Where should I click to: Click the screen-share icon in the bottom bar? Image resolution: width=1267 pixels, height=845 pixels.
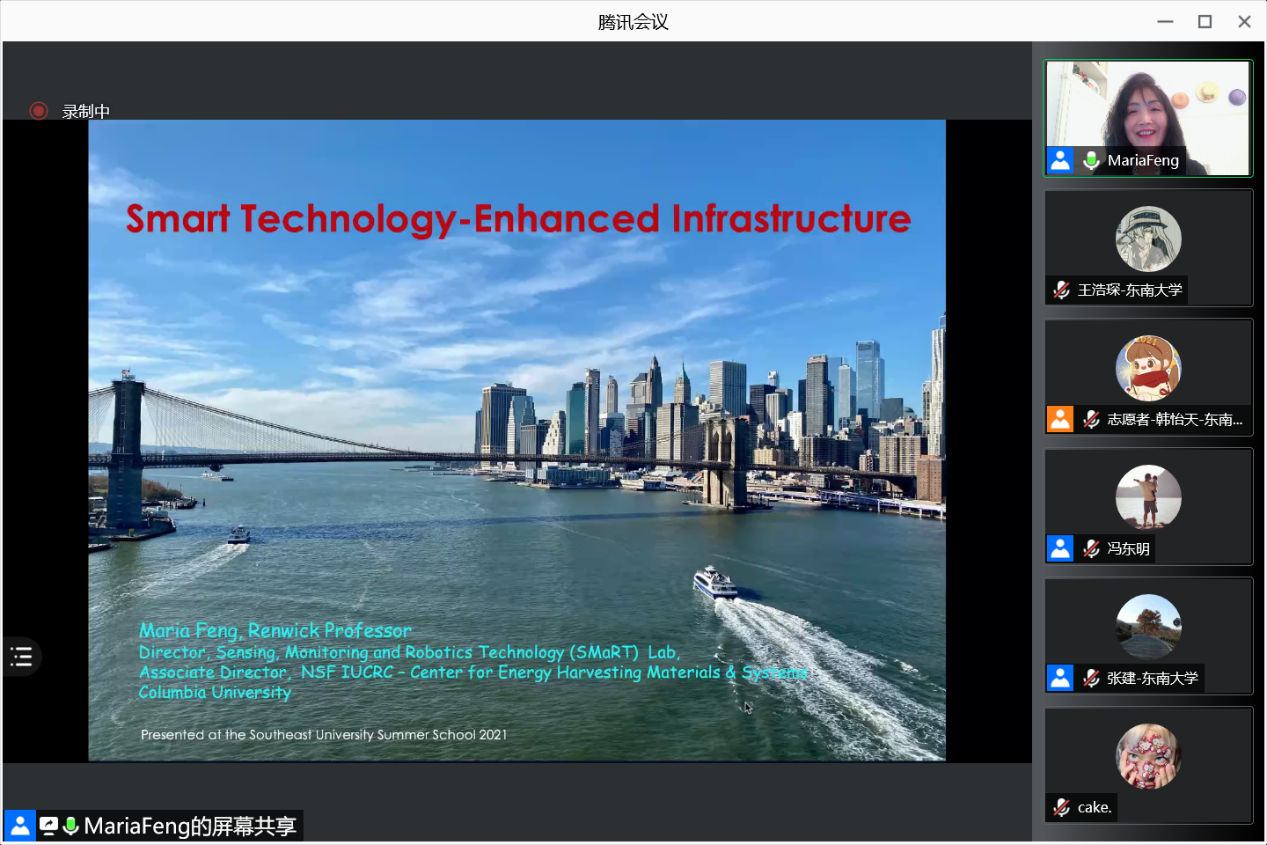pos(49,826)
